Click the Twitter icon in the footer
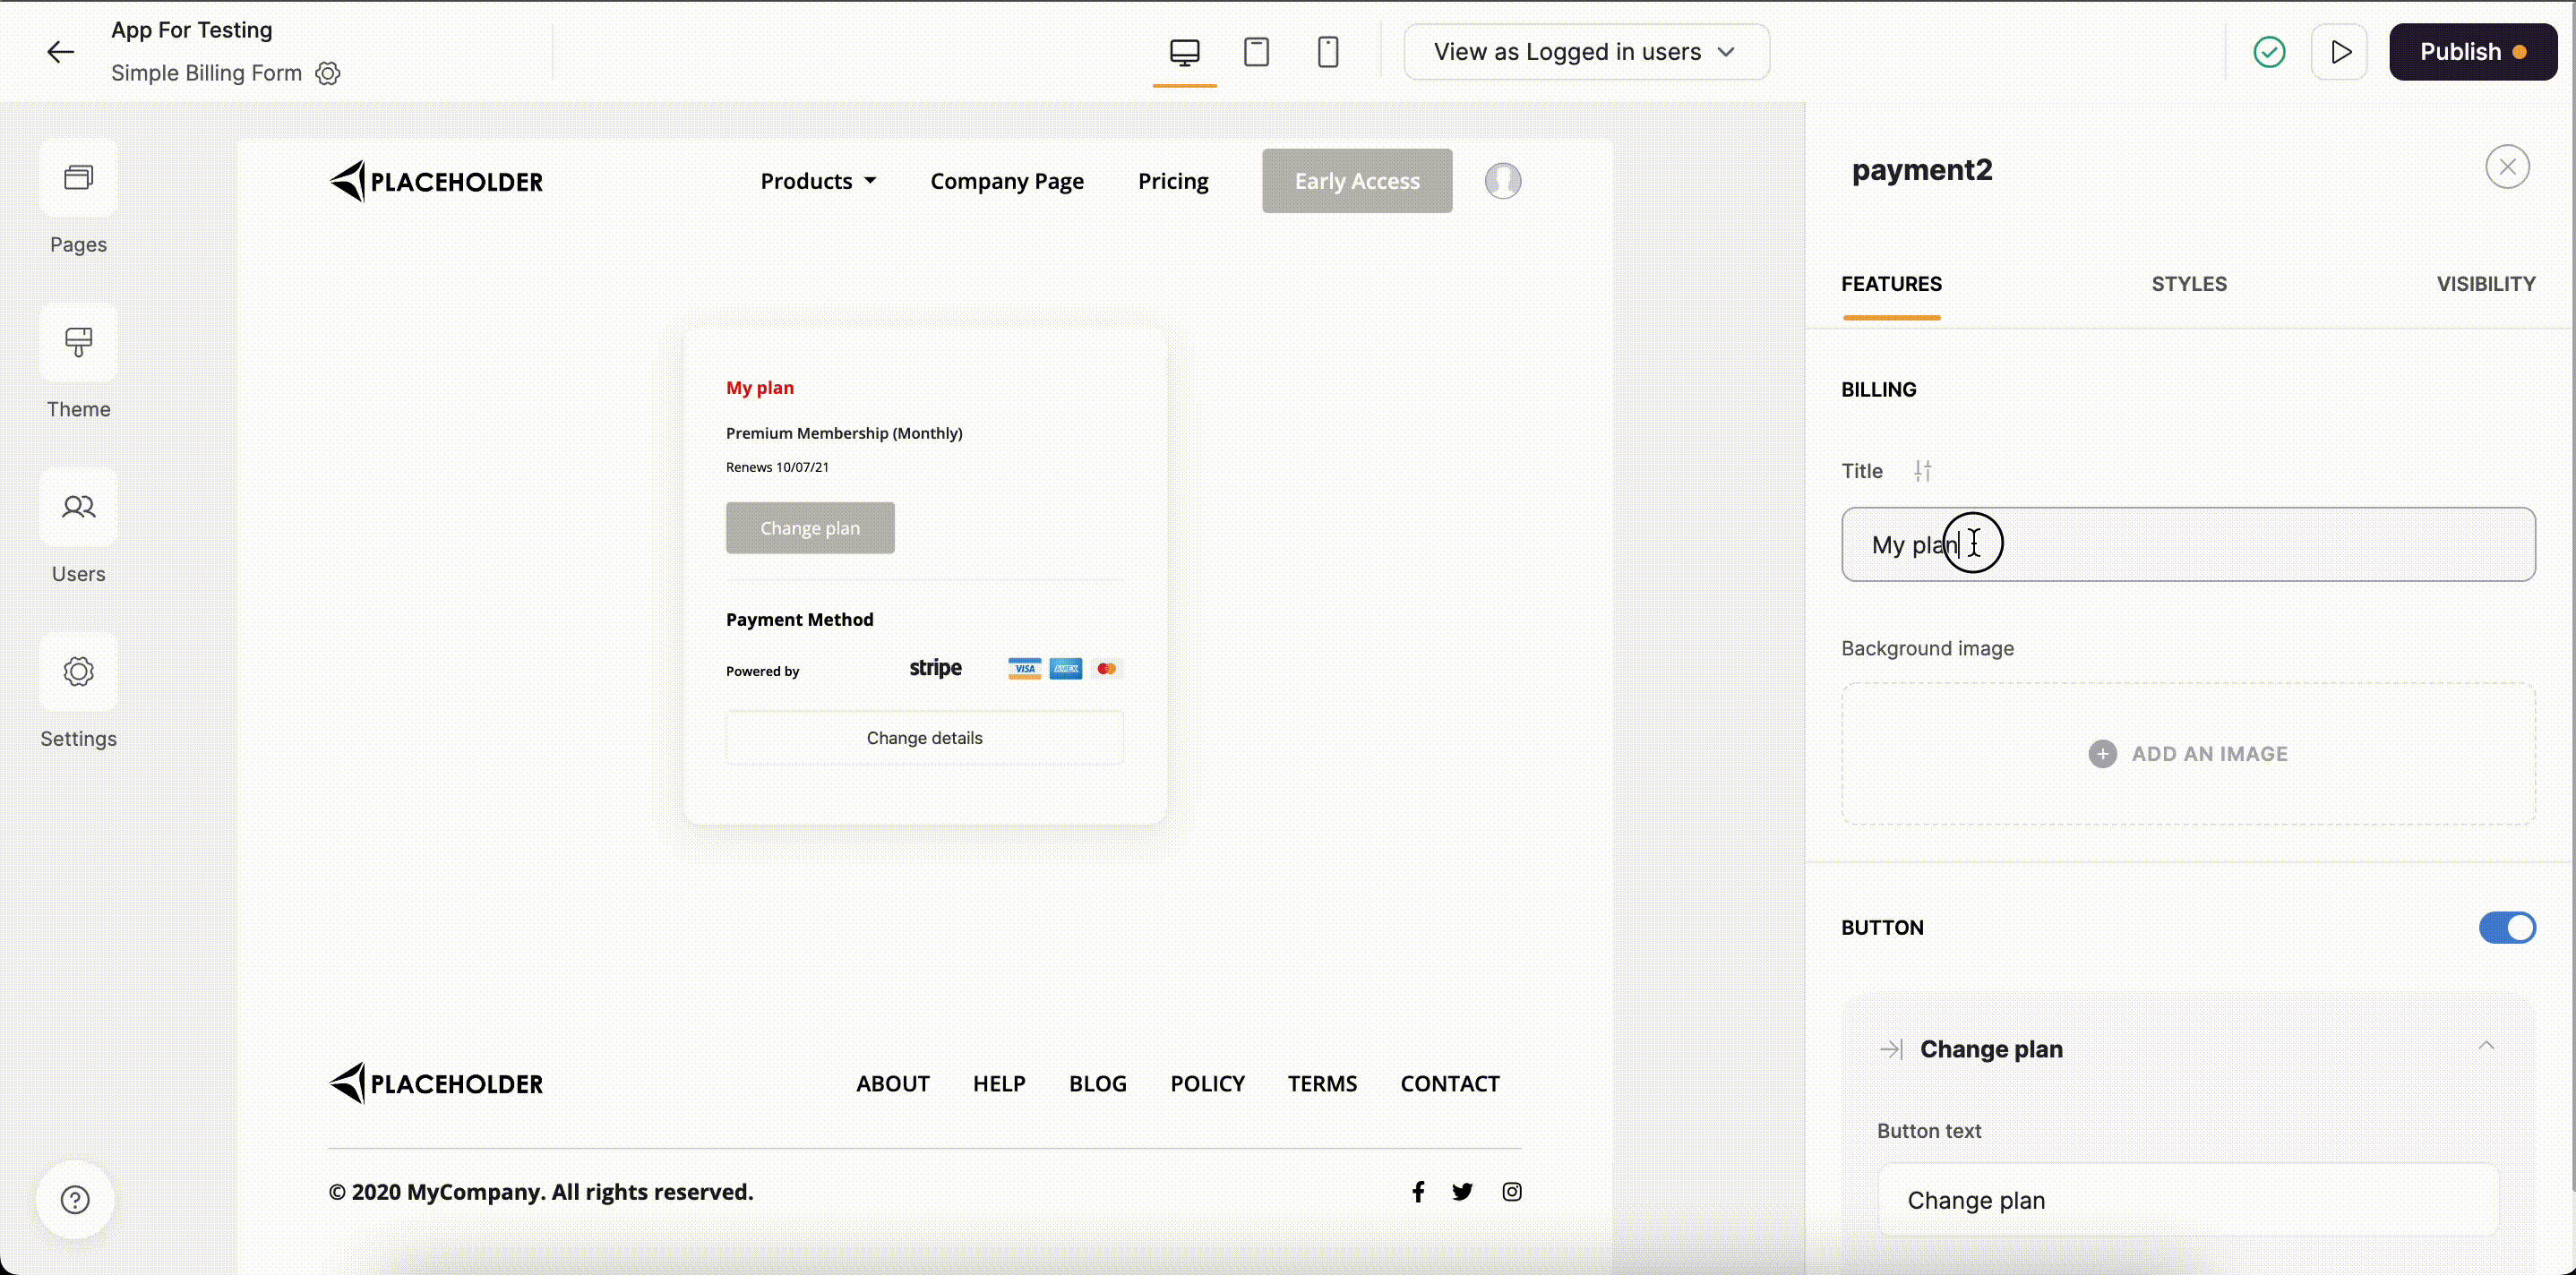The image size is (2576, 1275). 1462,1191
